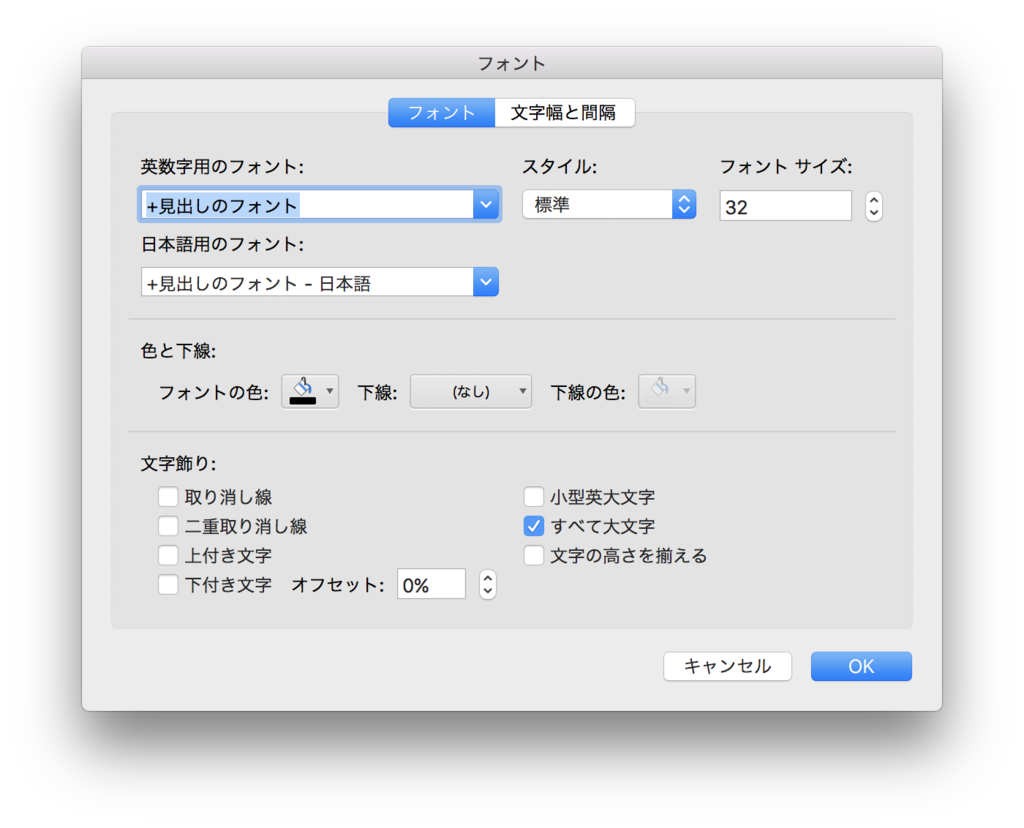Click the disabled 下線の色 color picker
1024x828 pixels.
[667, 392]
